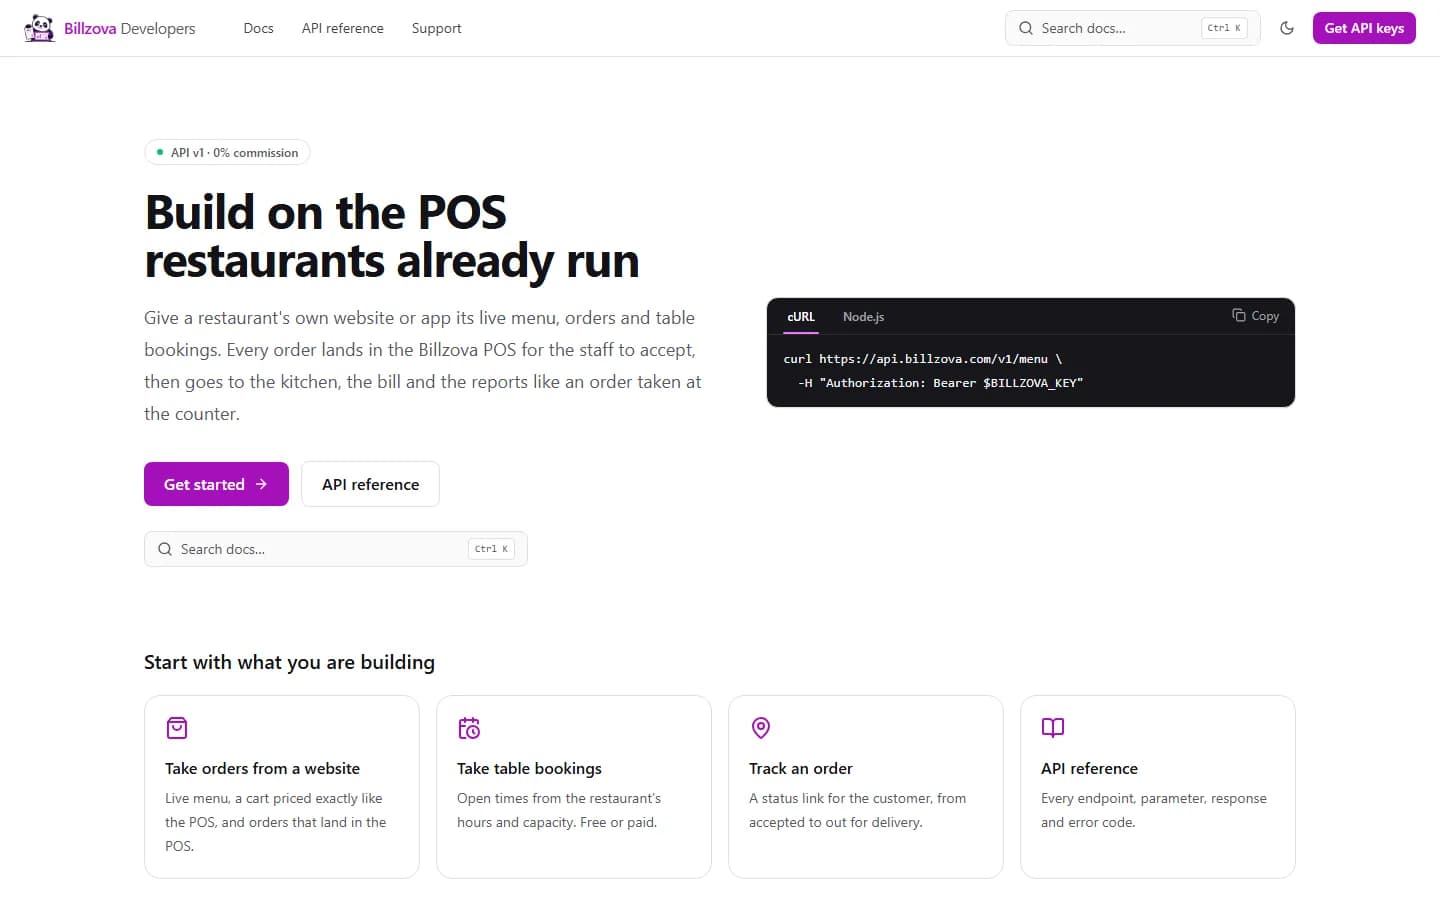Image resolution: width=1440 pixels, height=900 pixels.
Task: Open the Docs menu item
Action: 258,28
